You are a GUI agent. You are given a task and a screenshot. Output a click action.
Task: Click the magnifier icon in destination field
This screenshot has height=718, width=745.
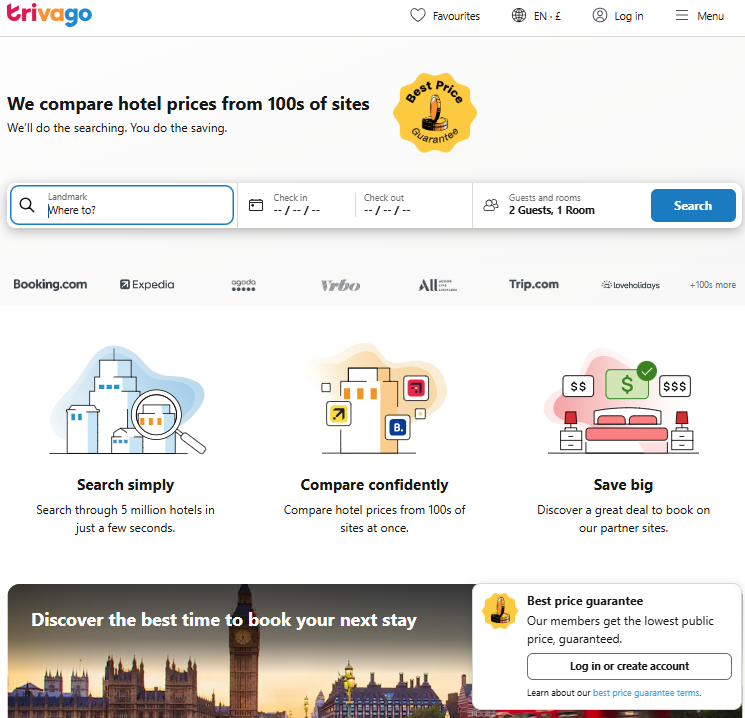27,205
